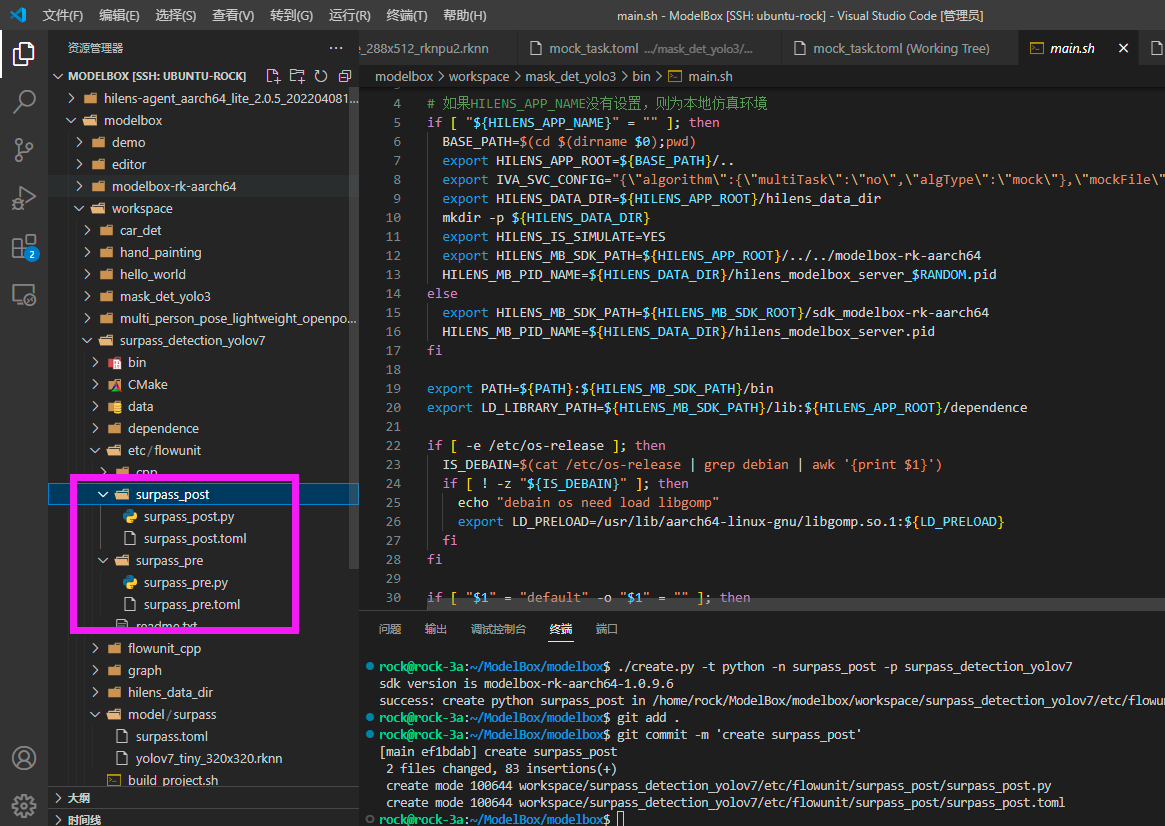Click New File icon in explorer header
The width and height of the screenshot is (1165, 826).
click(x=272, y=76)
